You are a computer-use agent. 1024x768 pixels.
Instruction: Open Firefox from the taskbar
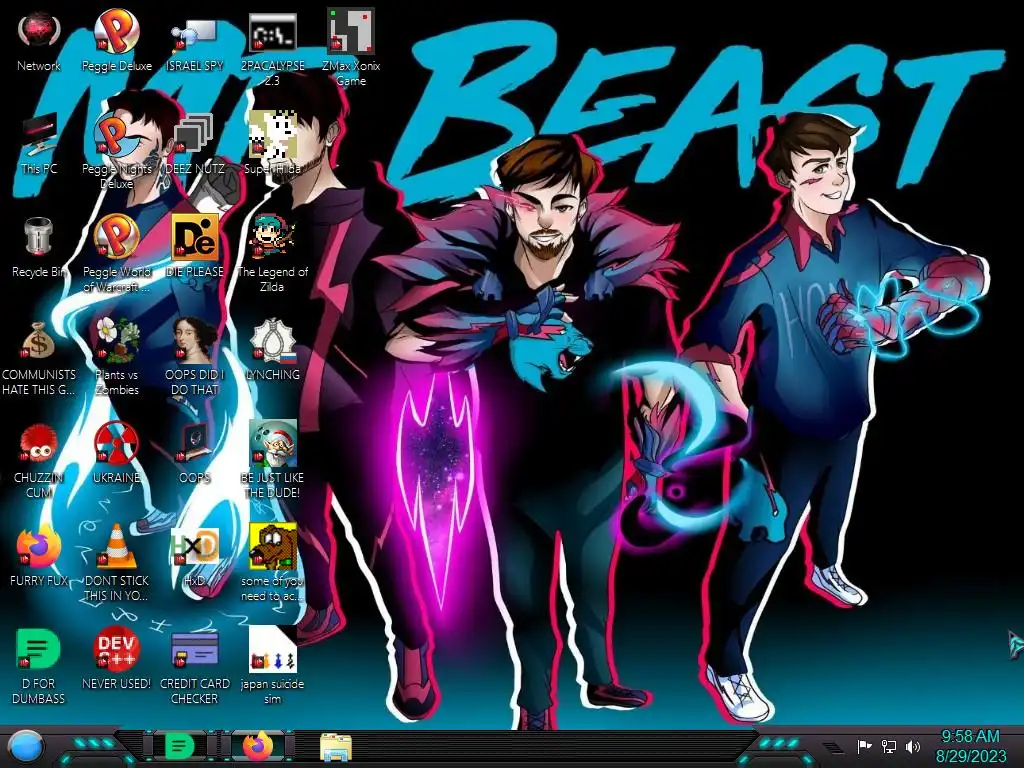coord(258,746)
